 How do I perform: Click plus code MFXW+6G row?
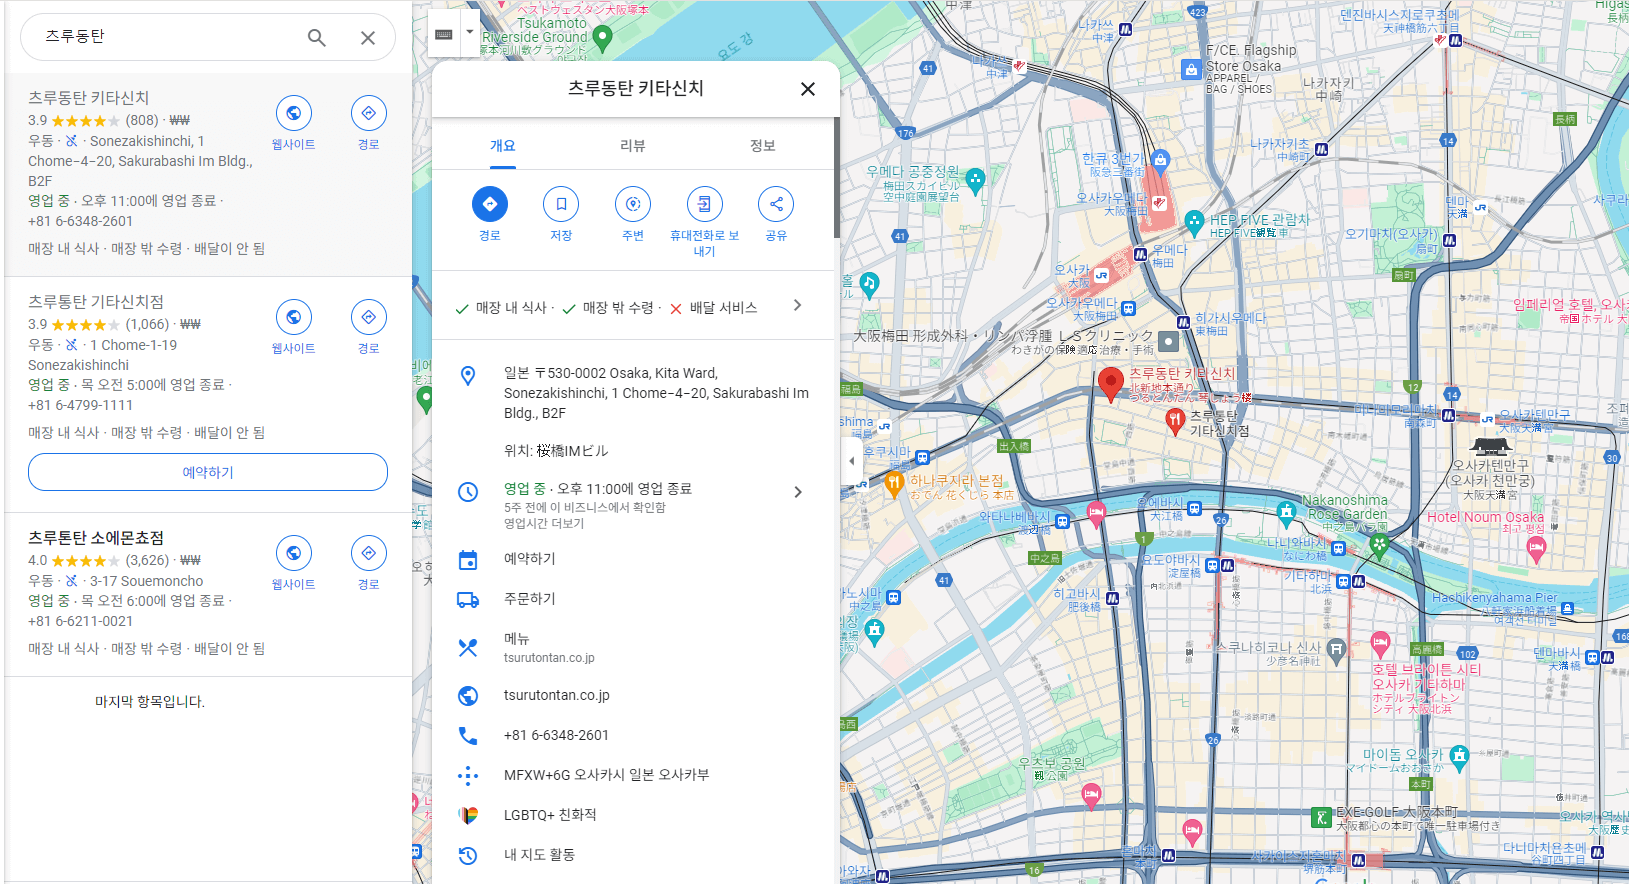tap(633, 775)
